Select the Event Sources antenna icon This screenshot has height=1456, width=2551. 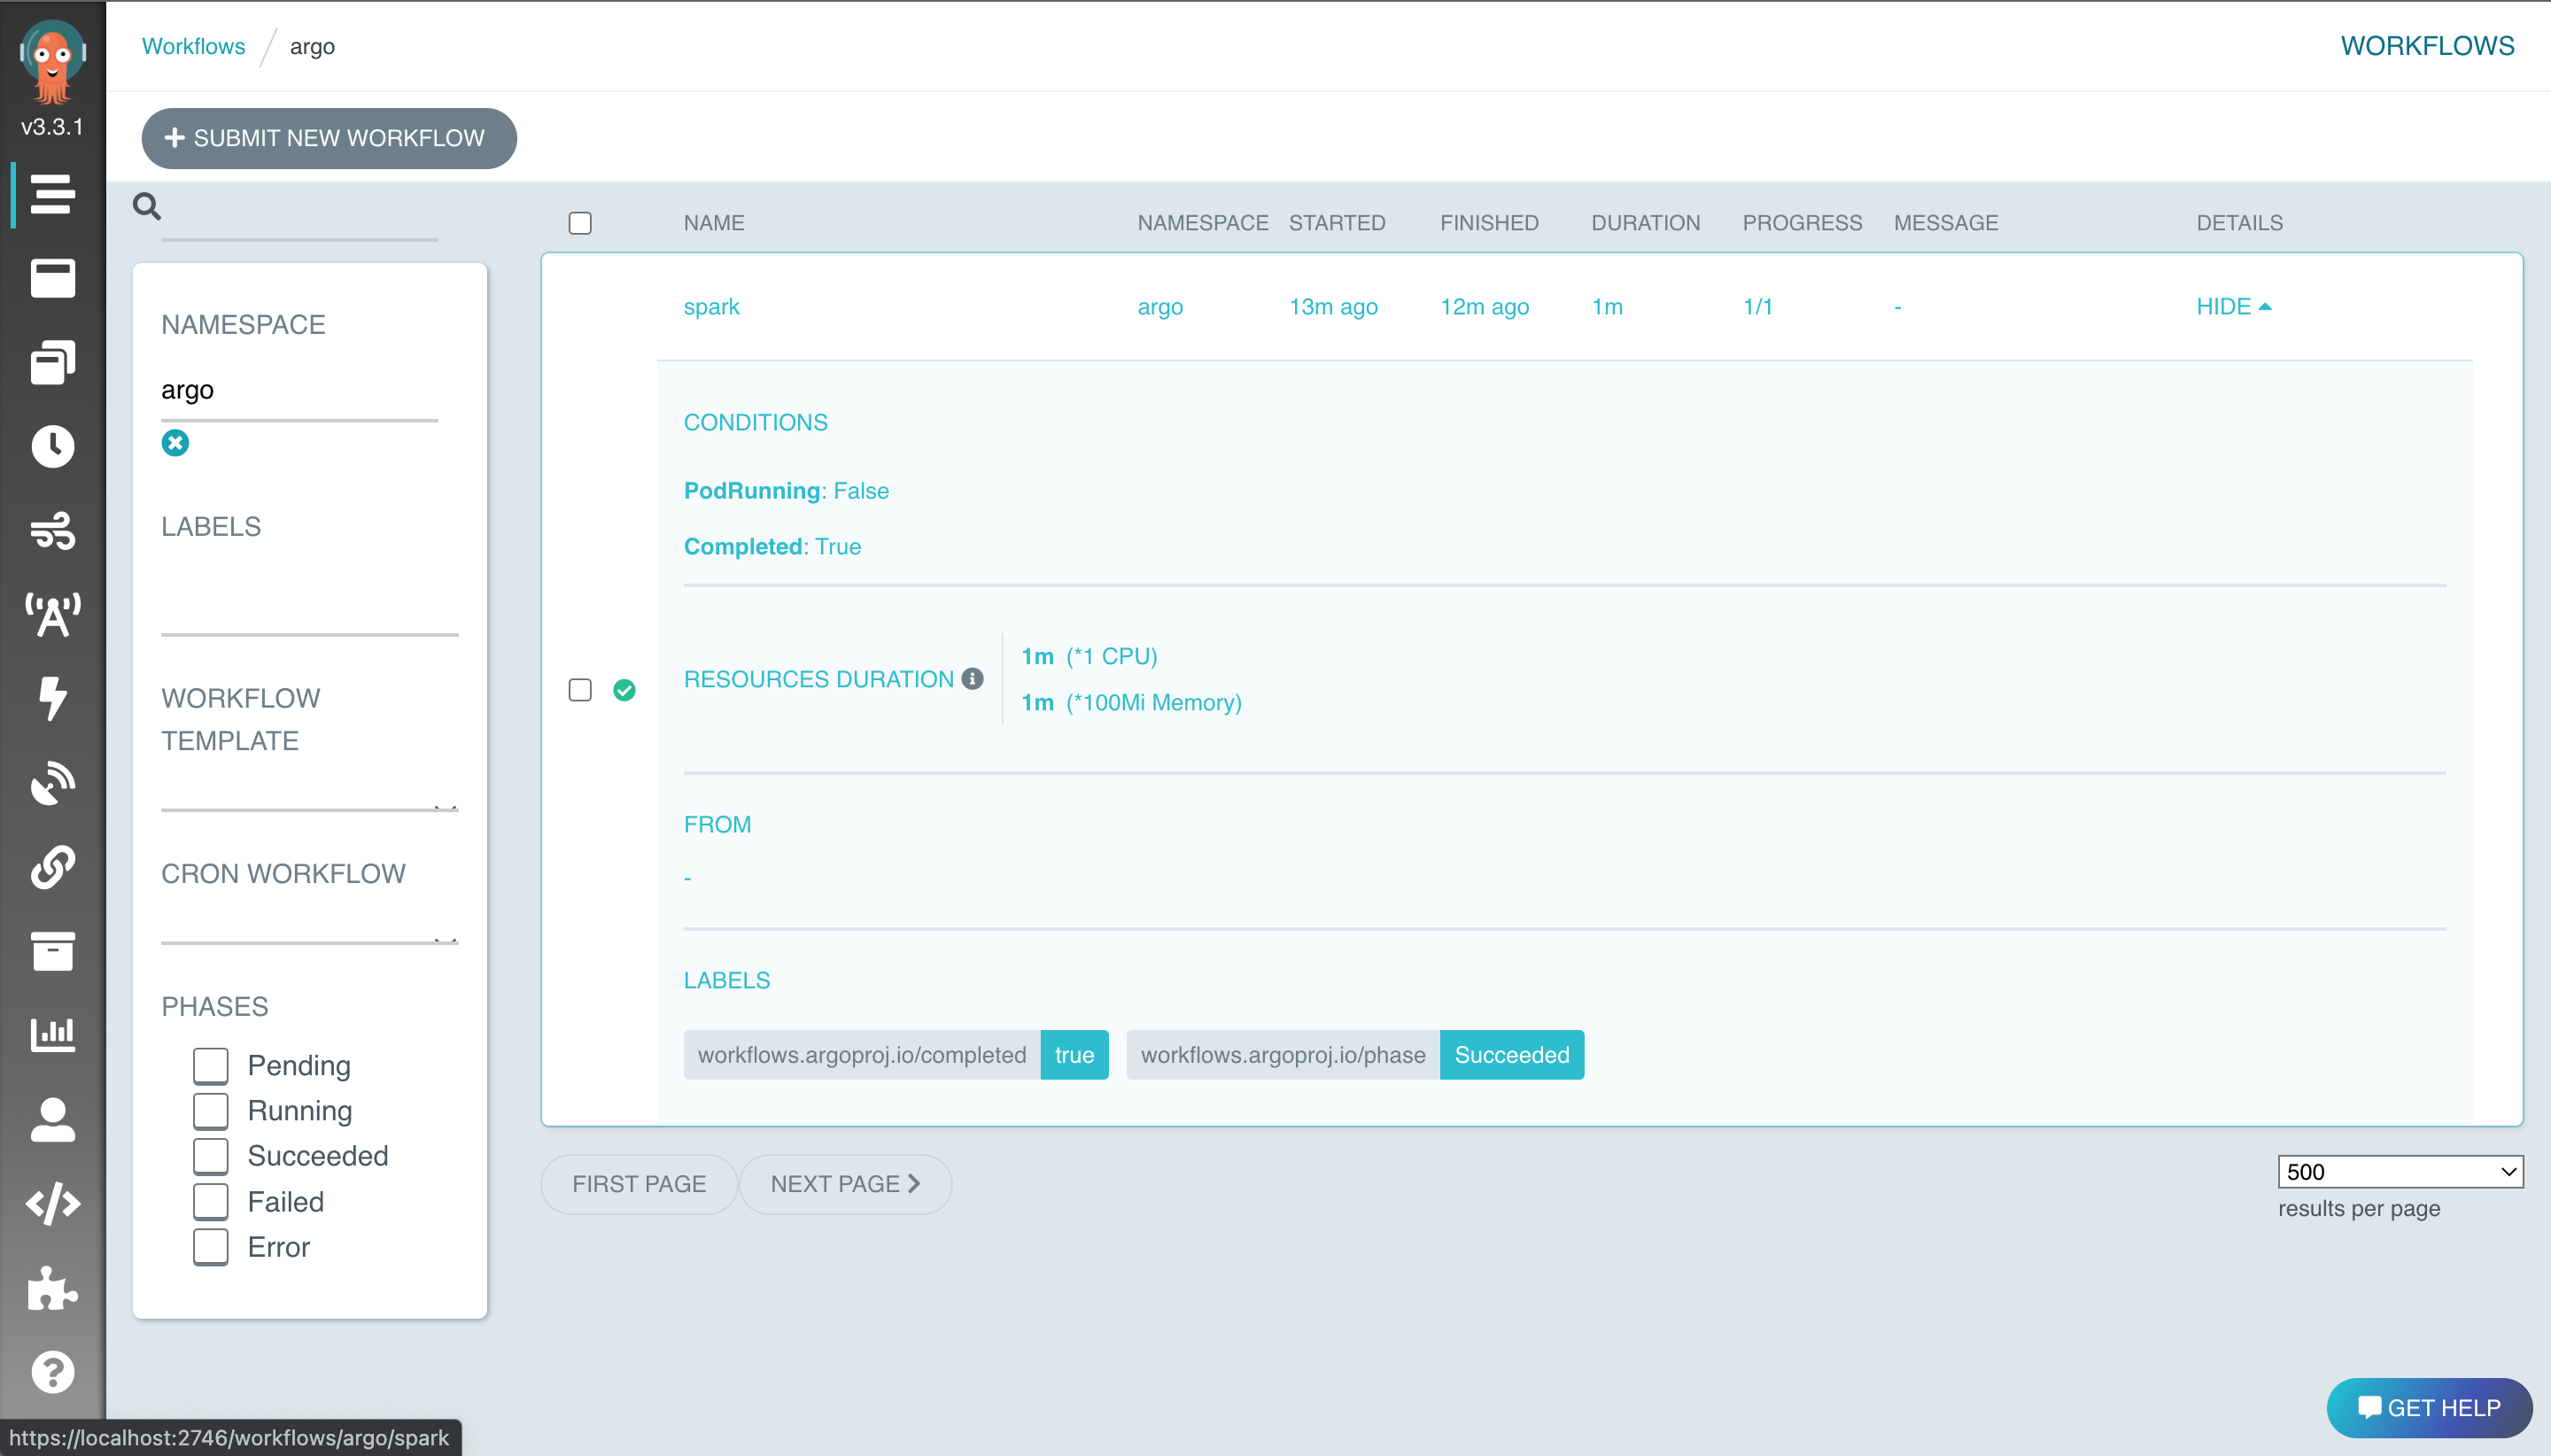54,615
